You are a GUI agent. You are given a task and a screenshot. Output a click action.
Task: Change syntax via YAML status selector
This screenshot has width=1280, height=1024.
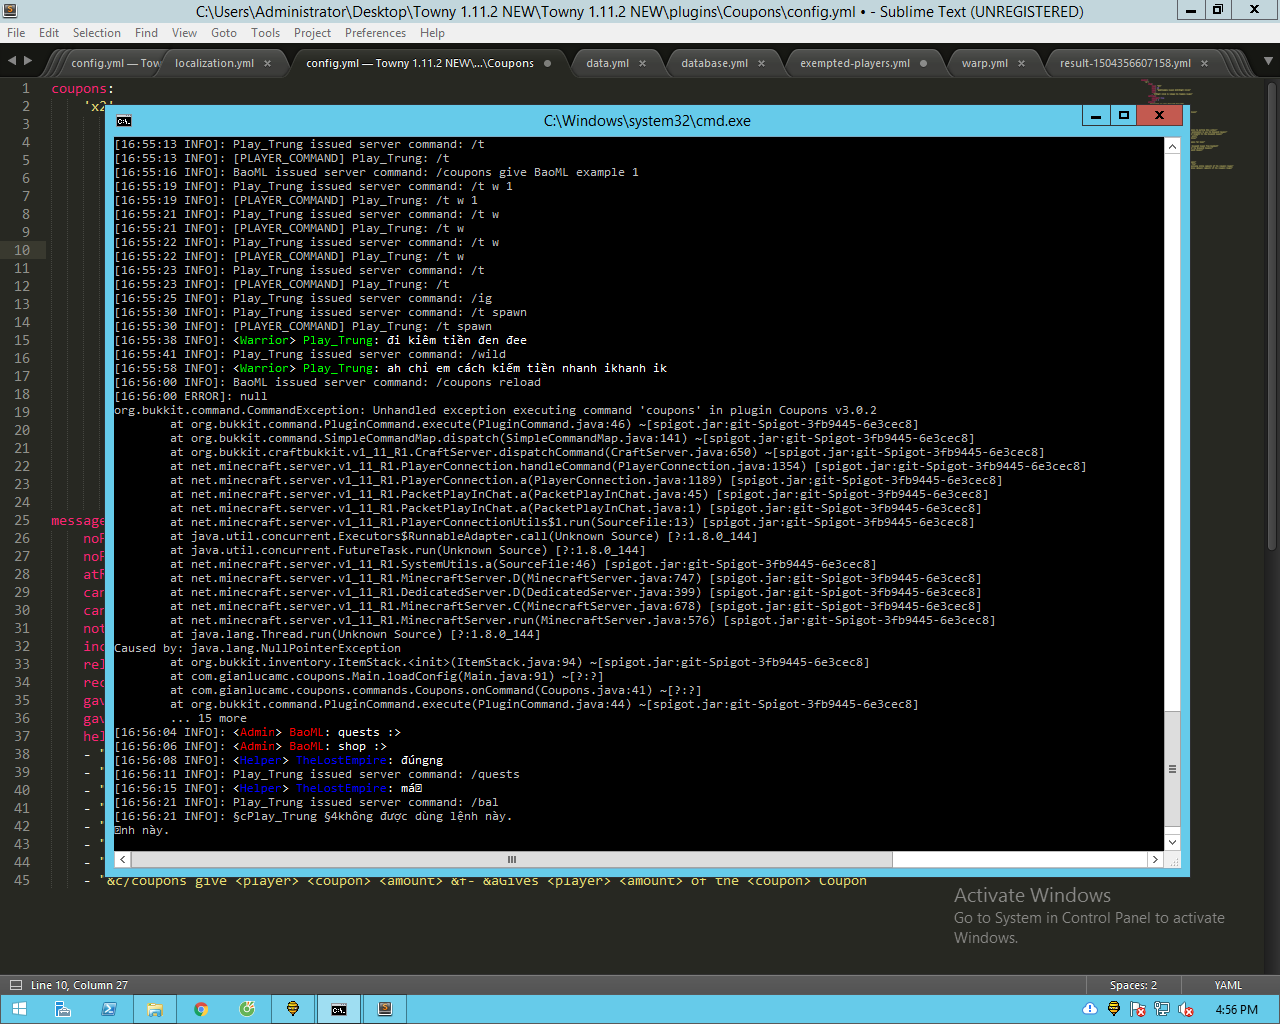point(1228,985)
